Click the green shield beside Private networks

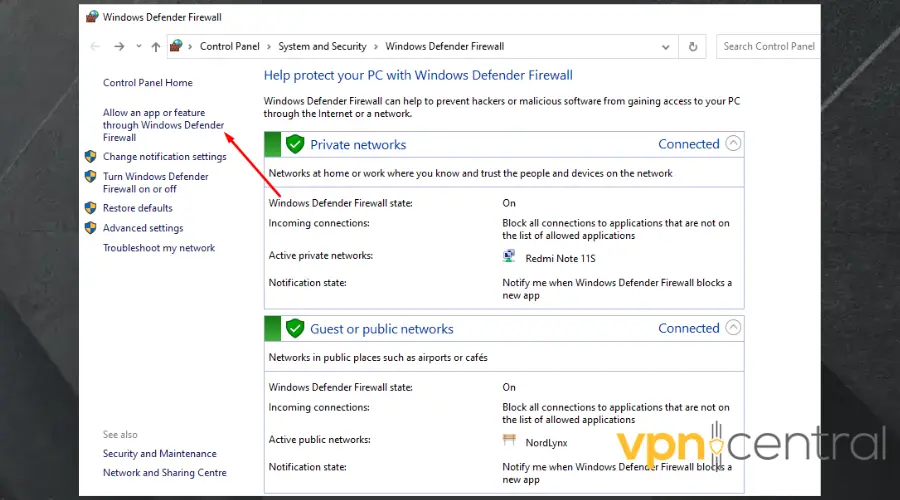[x=294, y=144]
